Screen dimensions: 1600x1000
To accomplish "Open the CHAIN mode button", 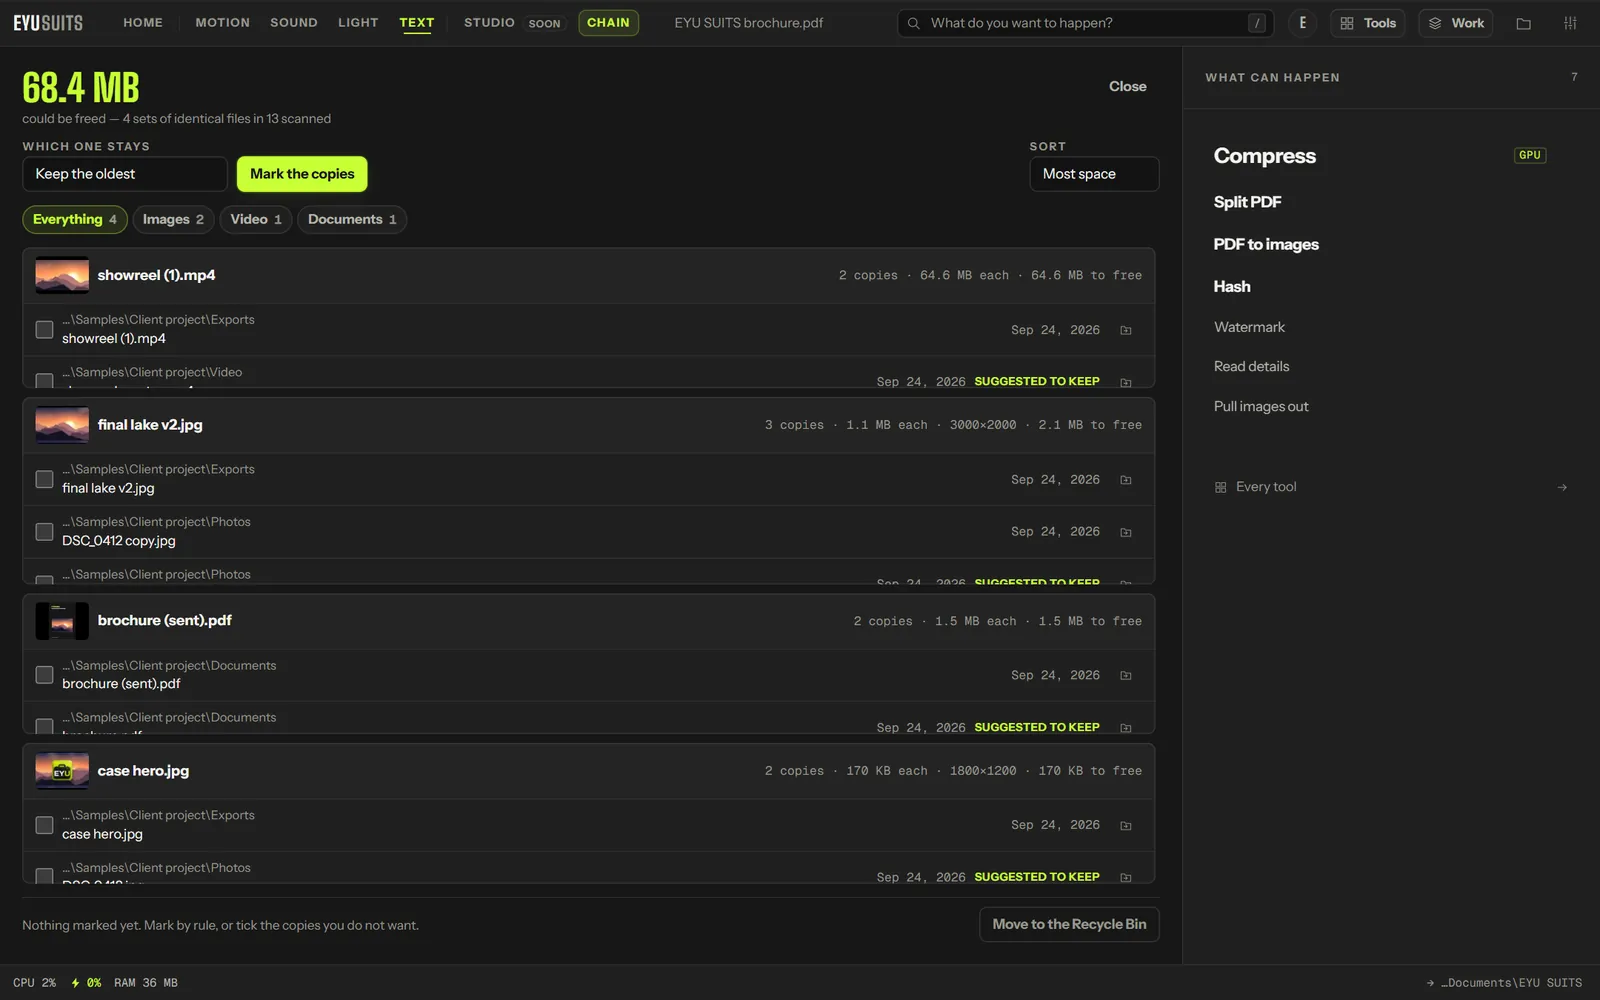I will tap(608, 22).
